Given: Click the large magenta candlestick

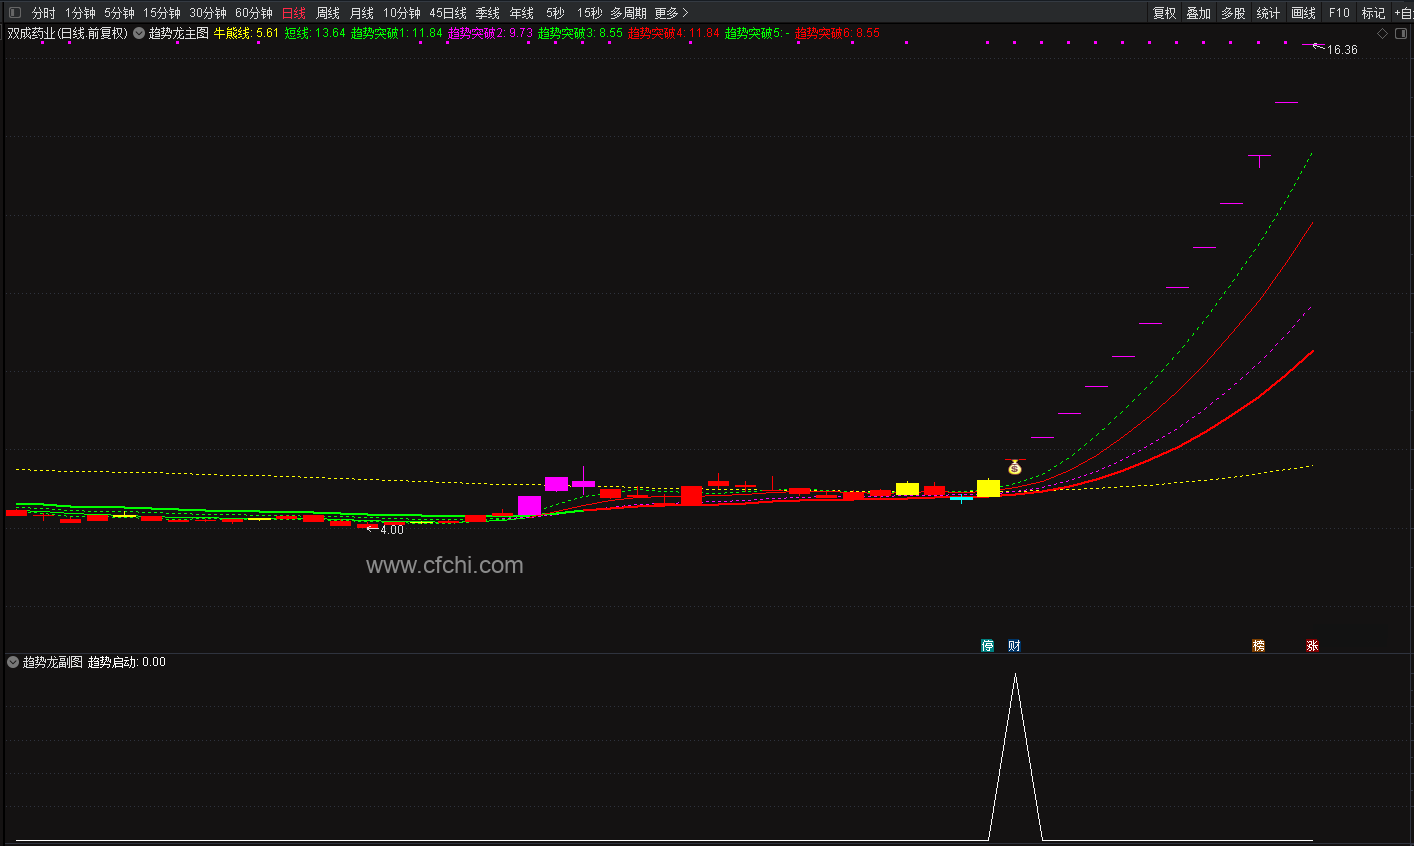Looking at the screenshot, I should (x=529, y=506).
